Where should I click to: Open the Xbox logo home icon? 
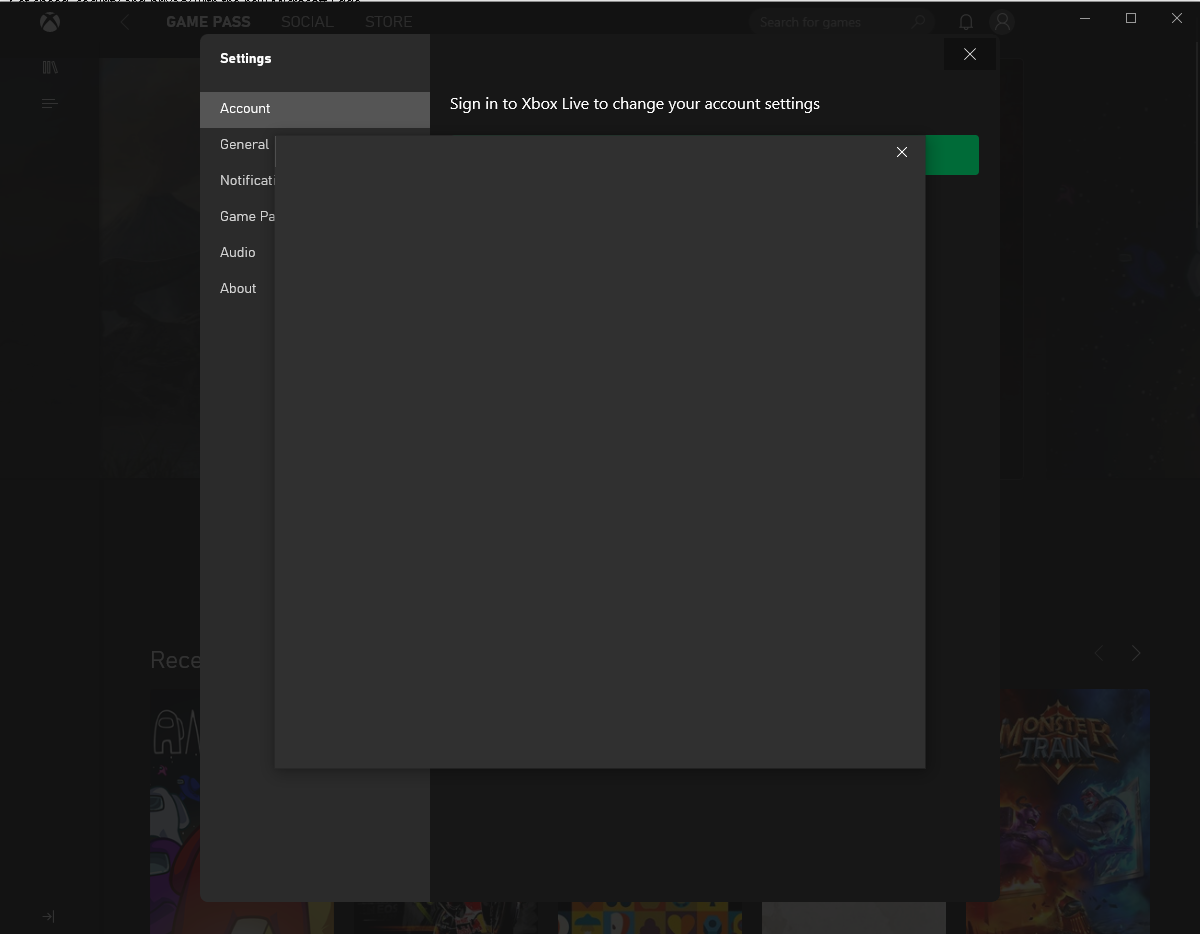(50, 22)
